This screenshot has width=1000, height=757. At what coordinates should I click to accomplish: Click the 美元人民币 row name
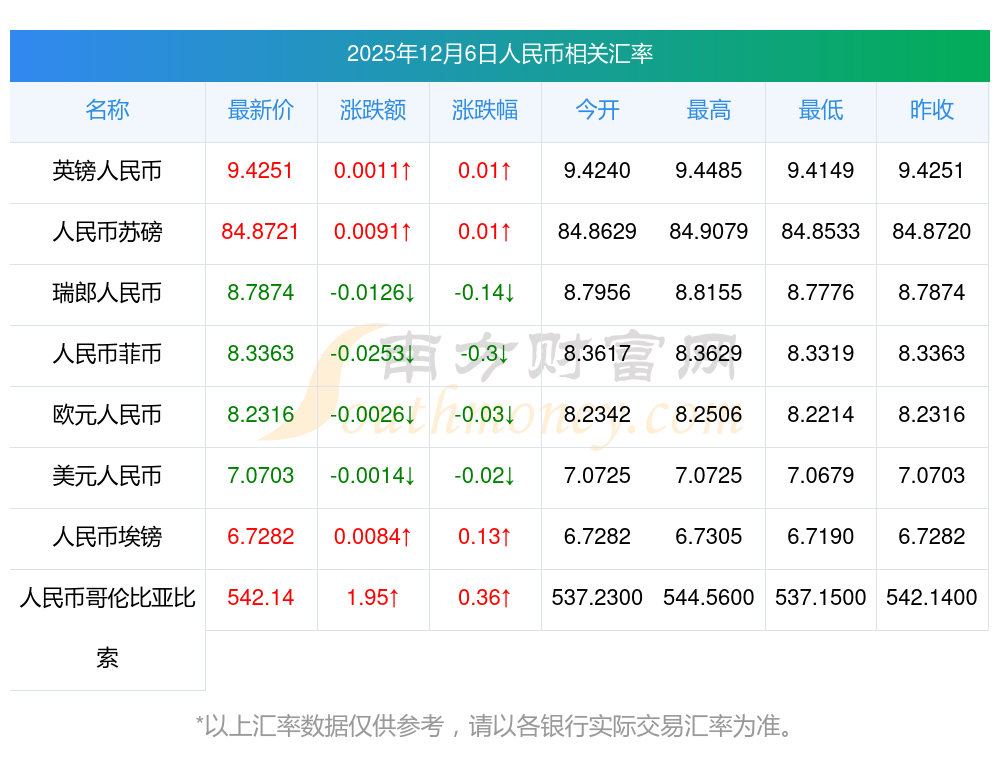[107, 476]
